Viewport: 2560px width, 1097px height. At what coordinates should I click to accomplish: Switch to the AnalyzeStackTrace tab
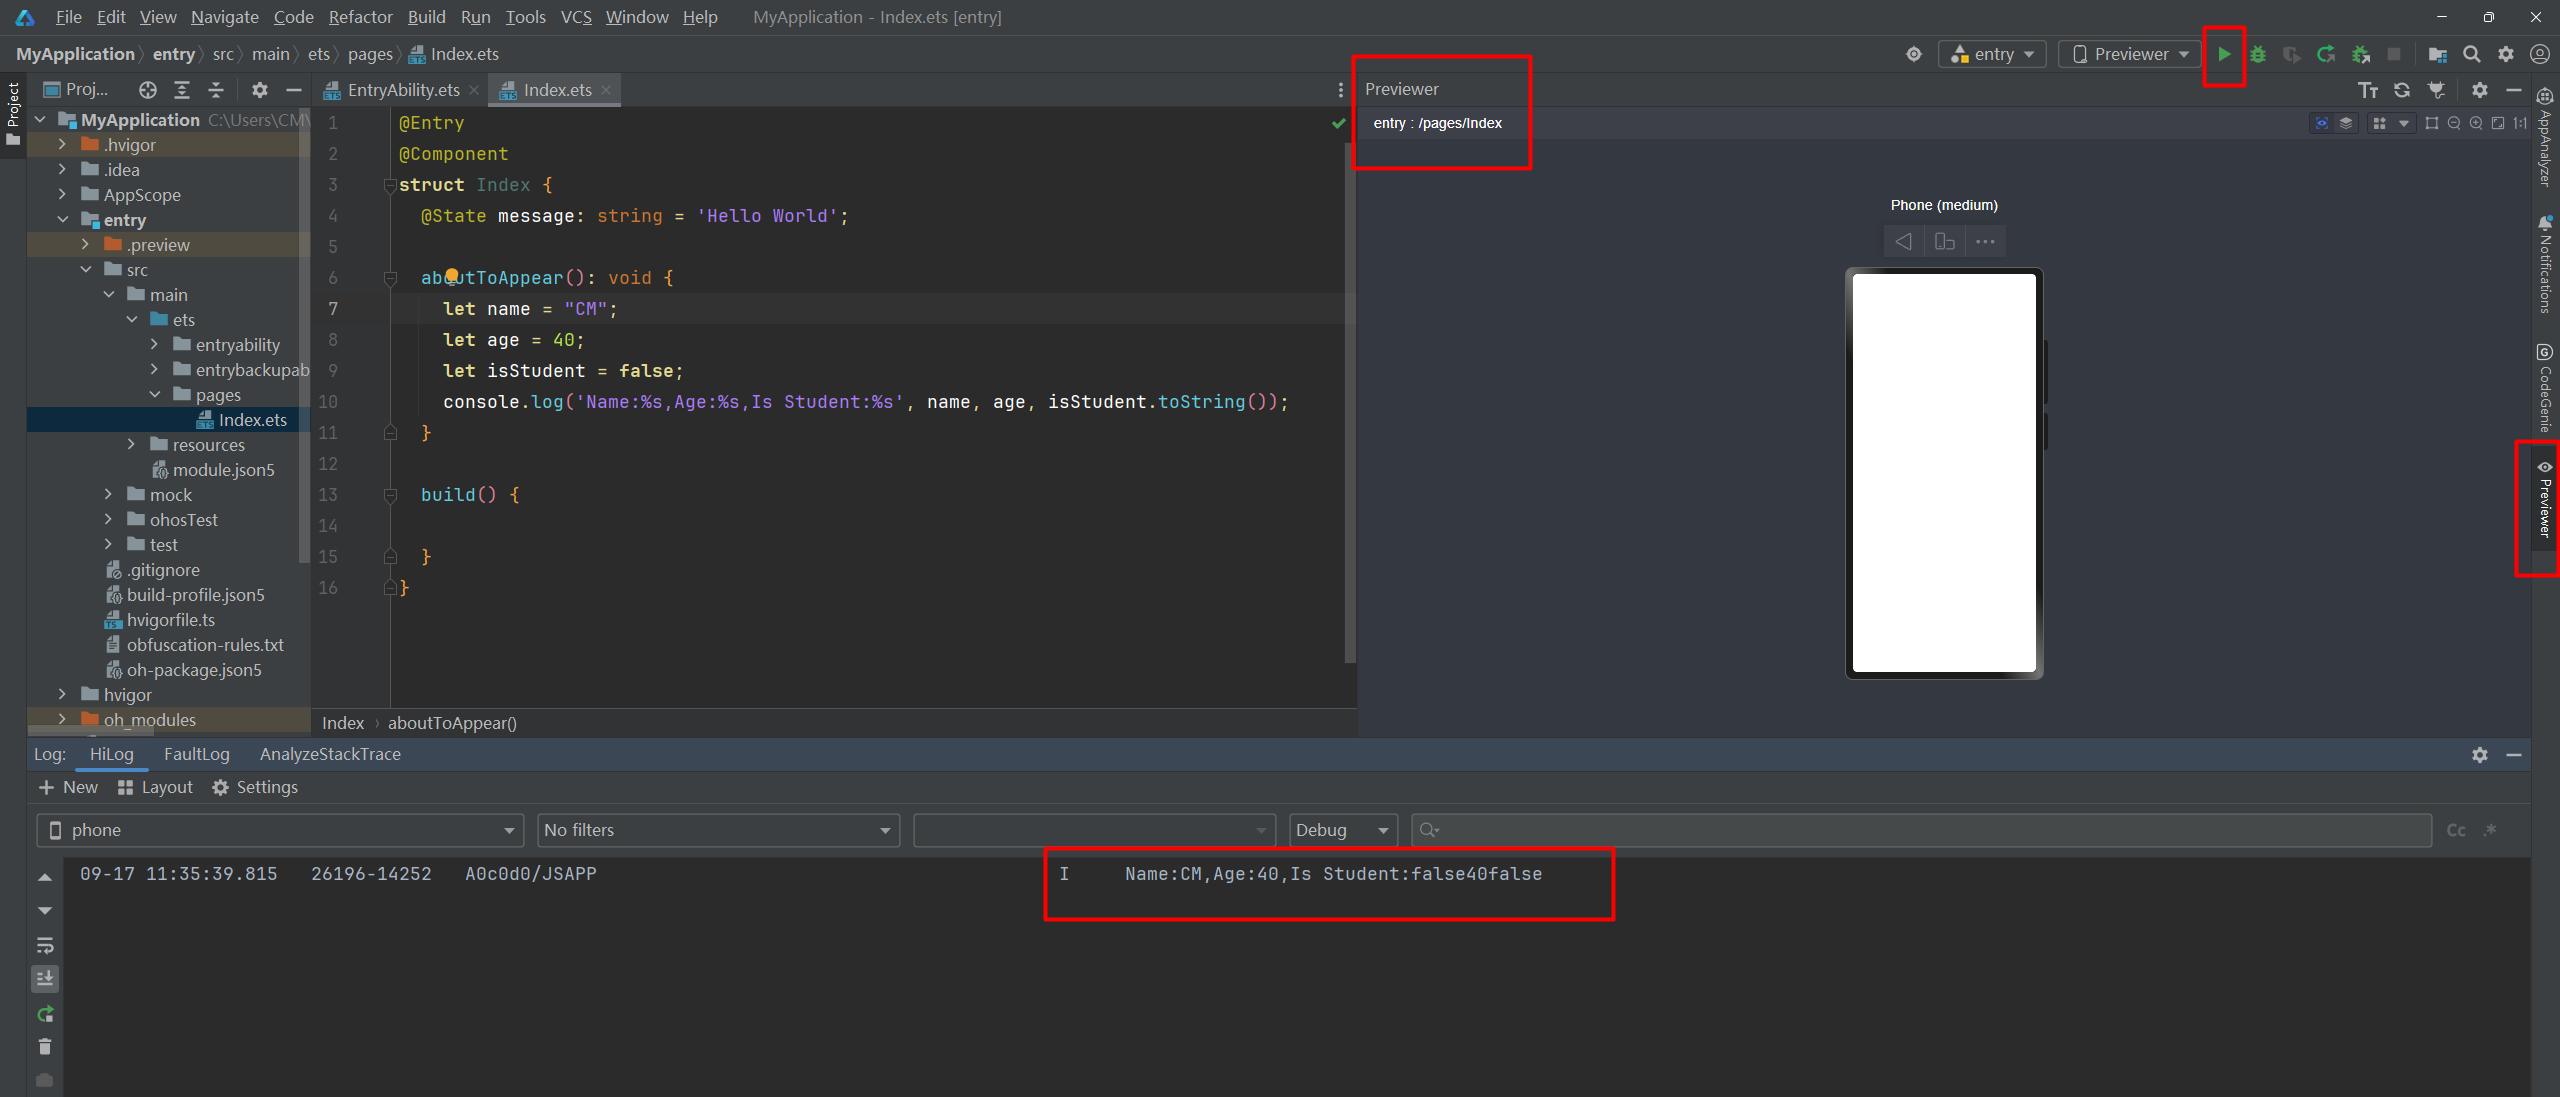[330, 754]
